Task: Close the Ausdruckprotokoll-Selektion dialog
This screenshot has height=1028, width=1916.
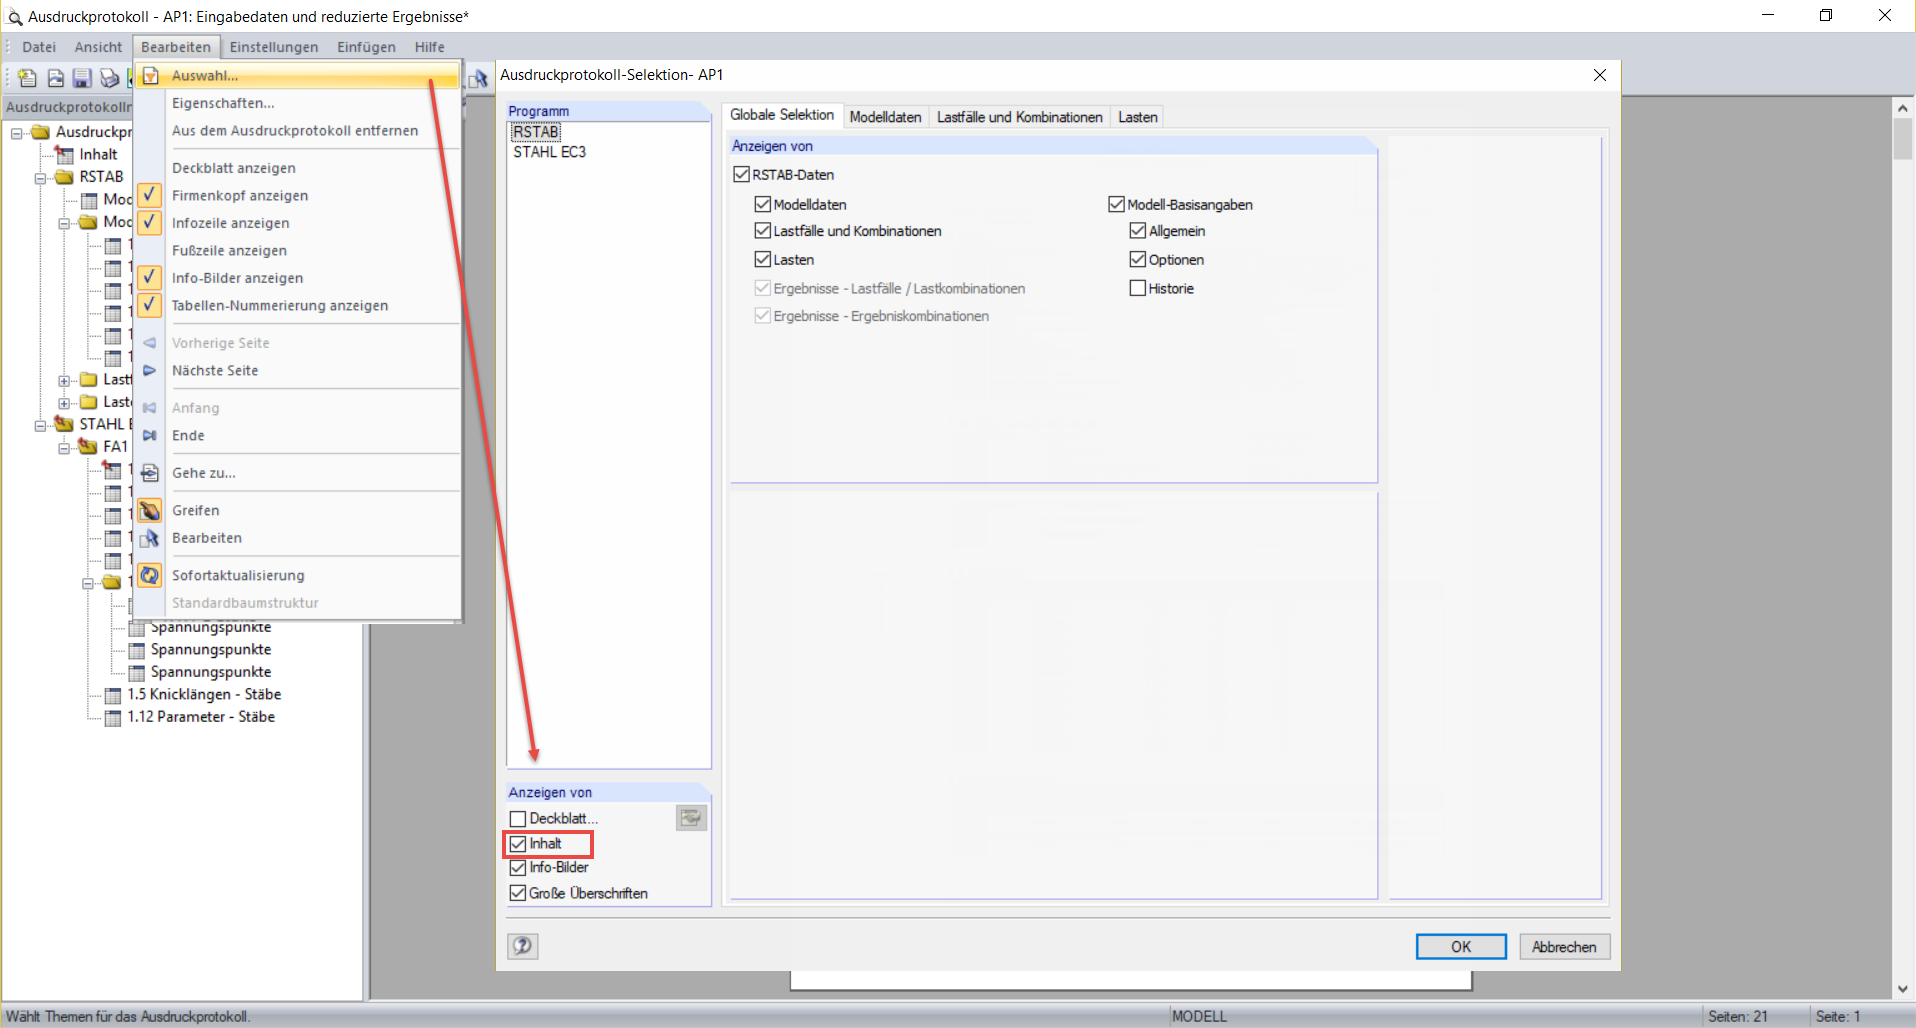Action: pyautogui.click(x=1600, y=75)
